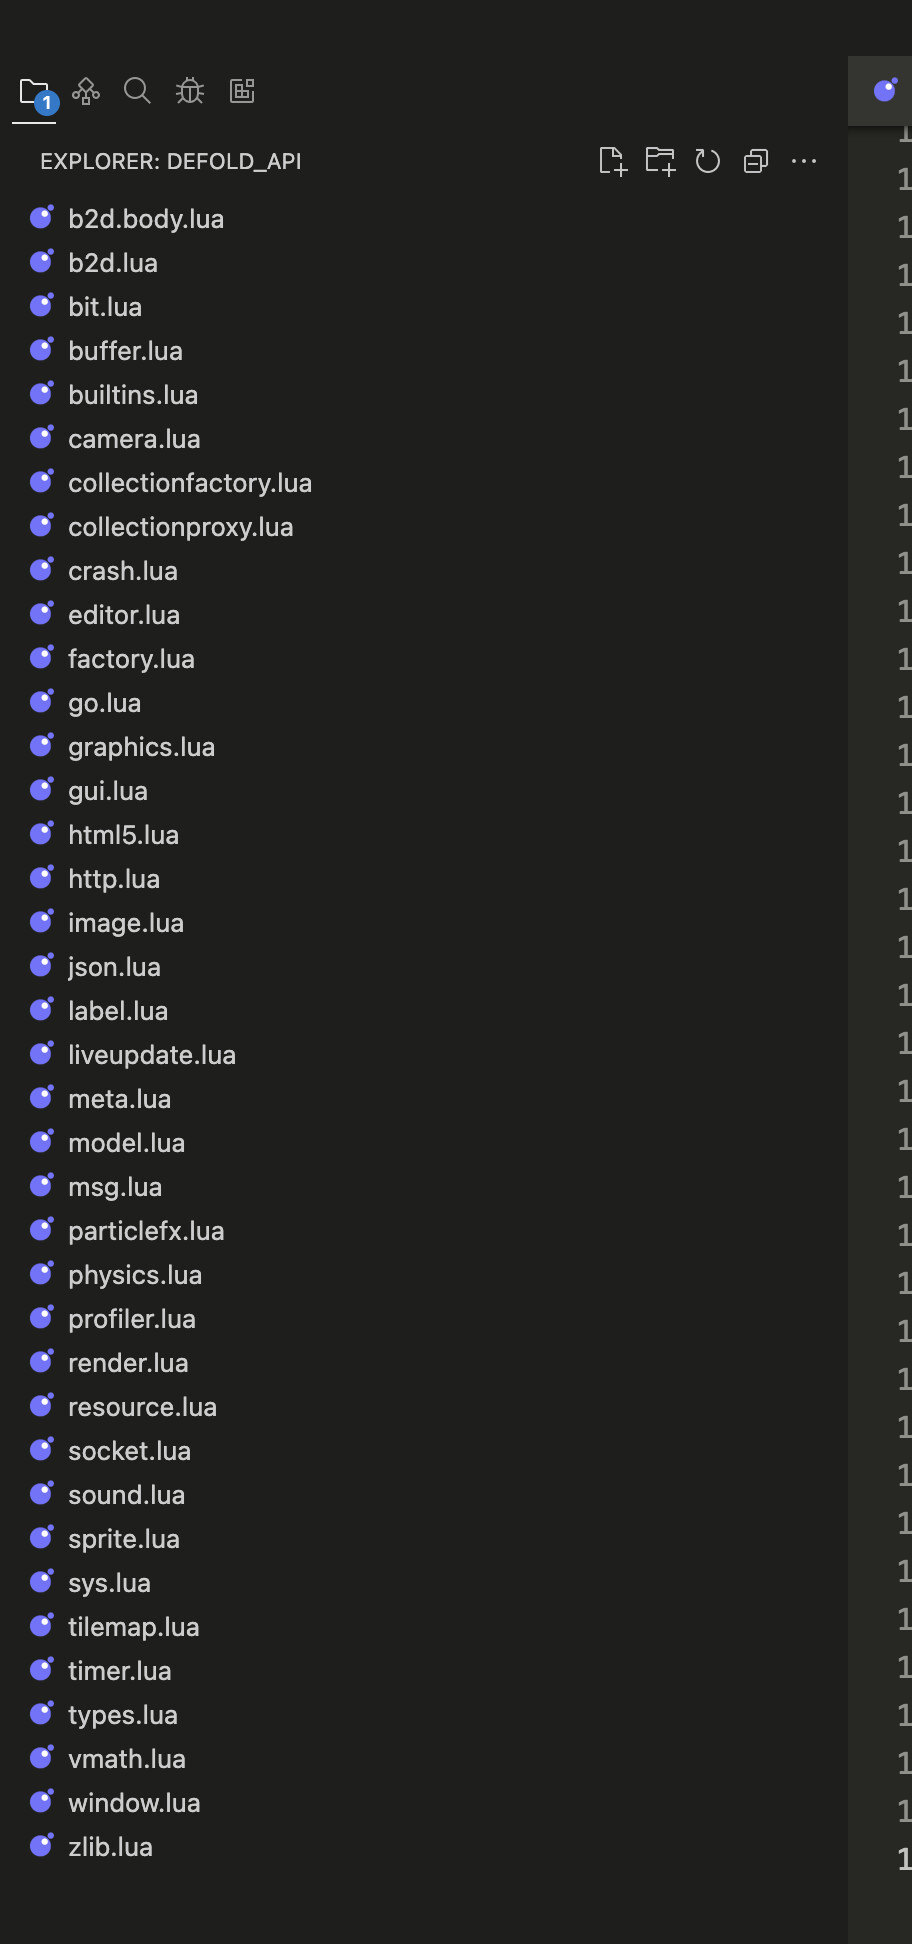Click the New File icon
Image resolution: width=912 pixels, height=1944 pixels.
612,161
